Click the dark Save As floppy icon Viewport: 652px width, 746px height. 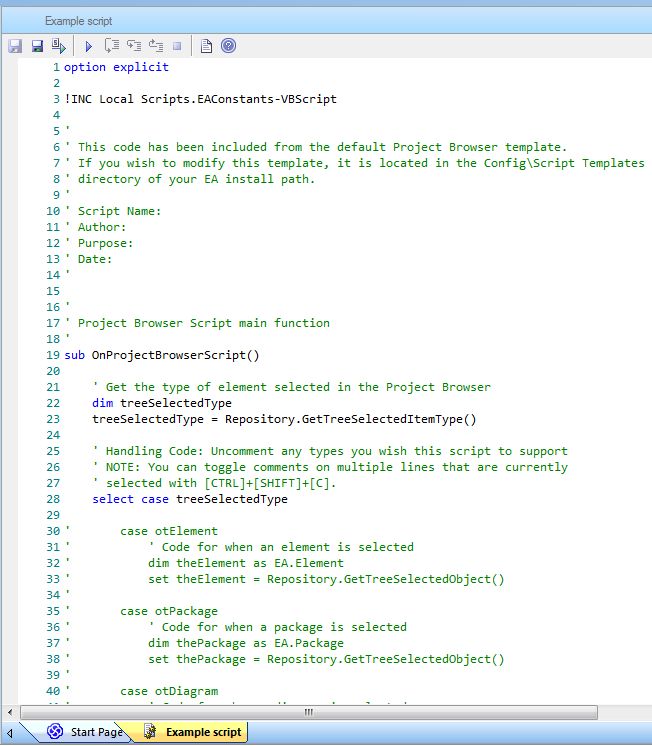37,46
